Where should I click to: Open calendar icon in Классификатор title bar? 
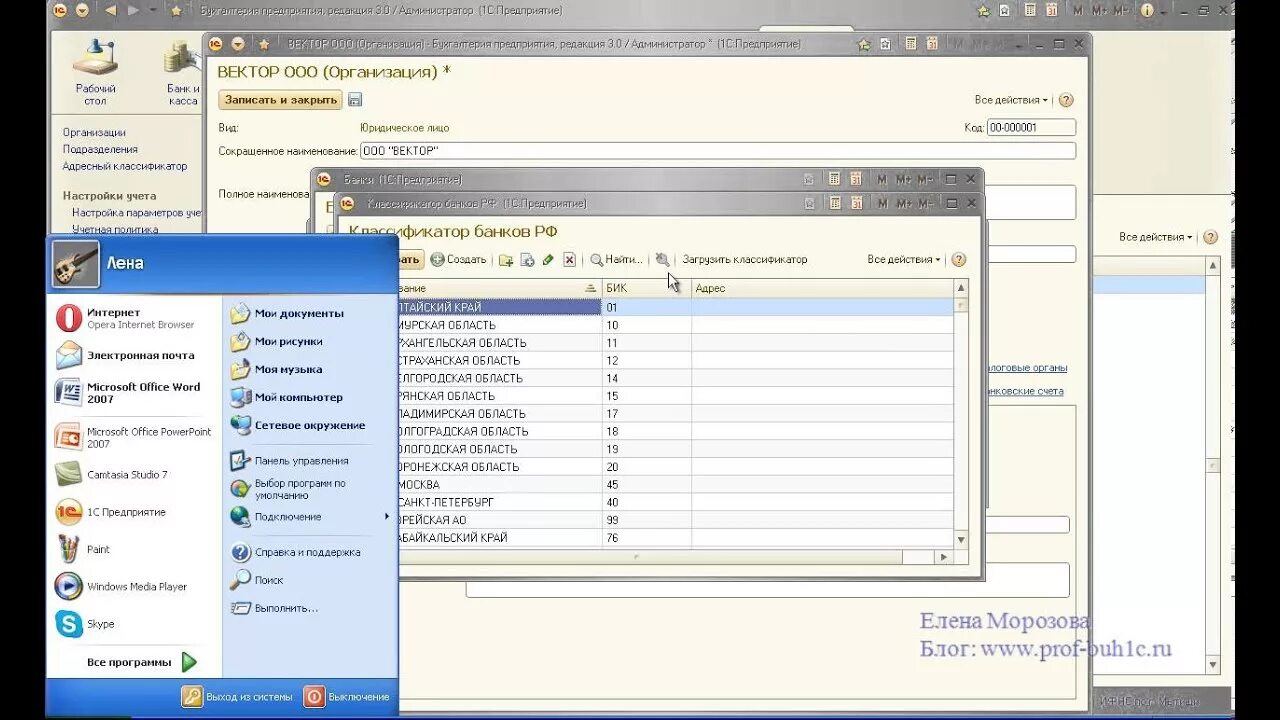855,203
